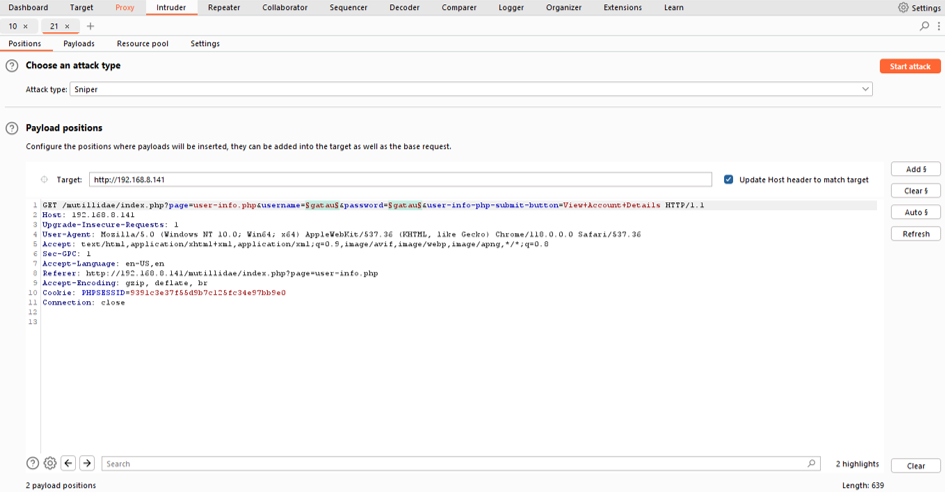Viewport: 945px width, 492px height.
Task: Click the target crosshair icon
Action: pyautogui.click(x=44, y=180)
